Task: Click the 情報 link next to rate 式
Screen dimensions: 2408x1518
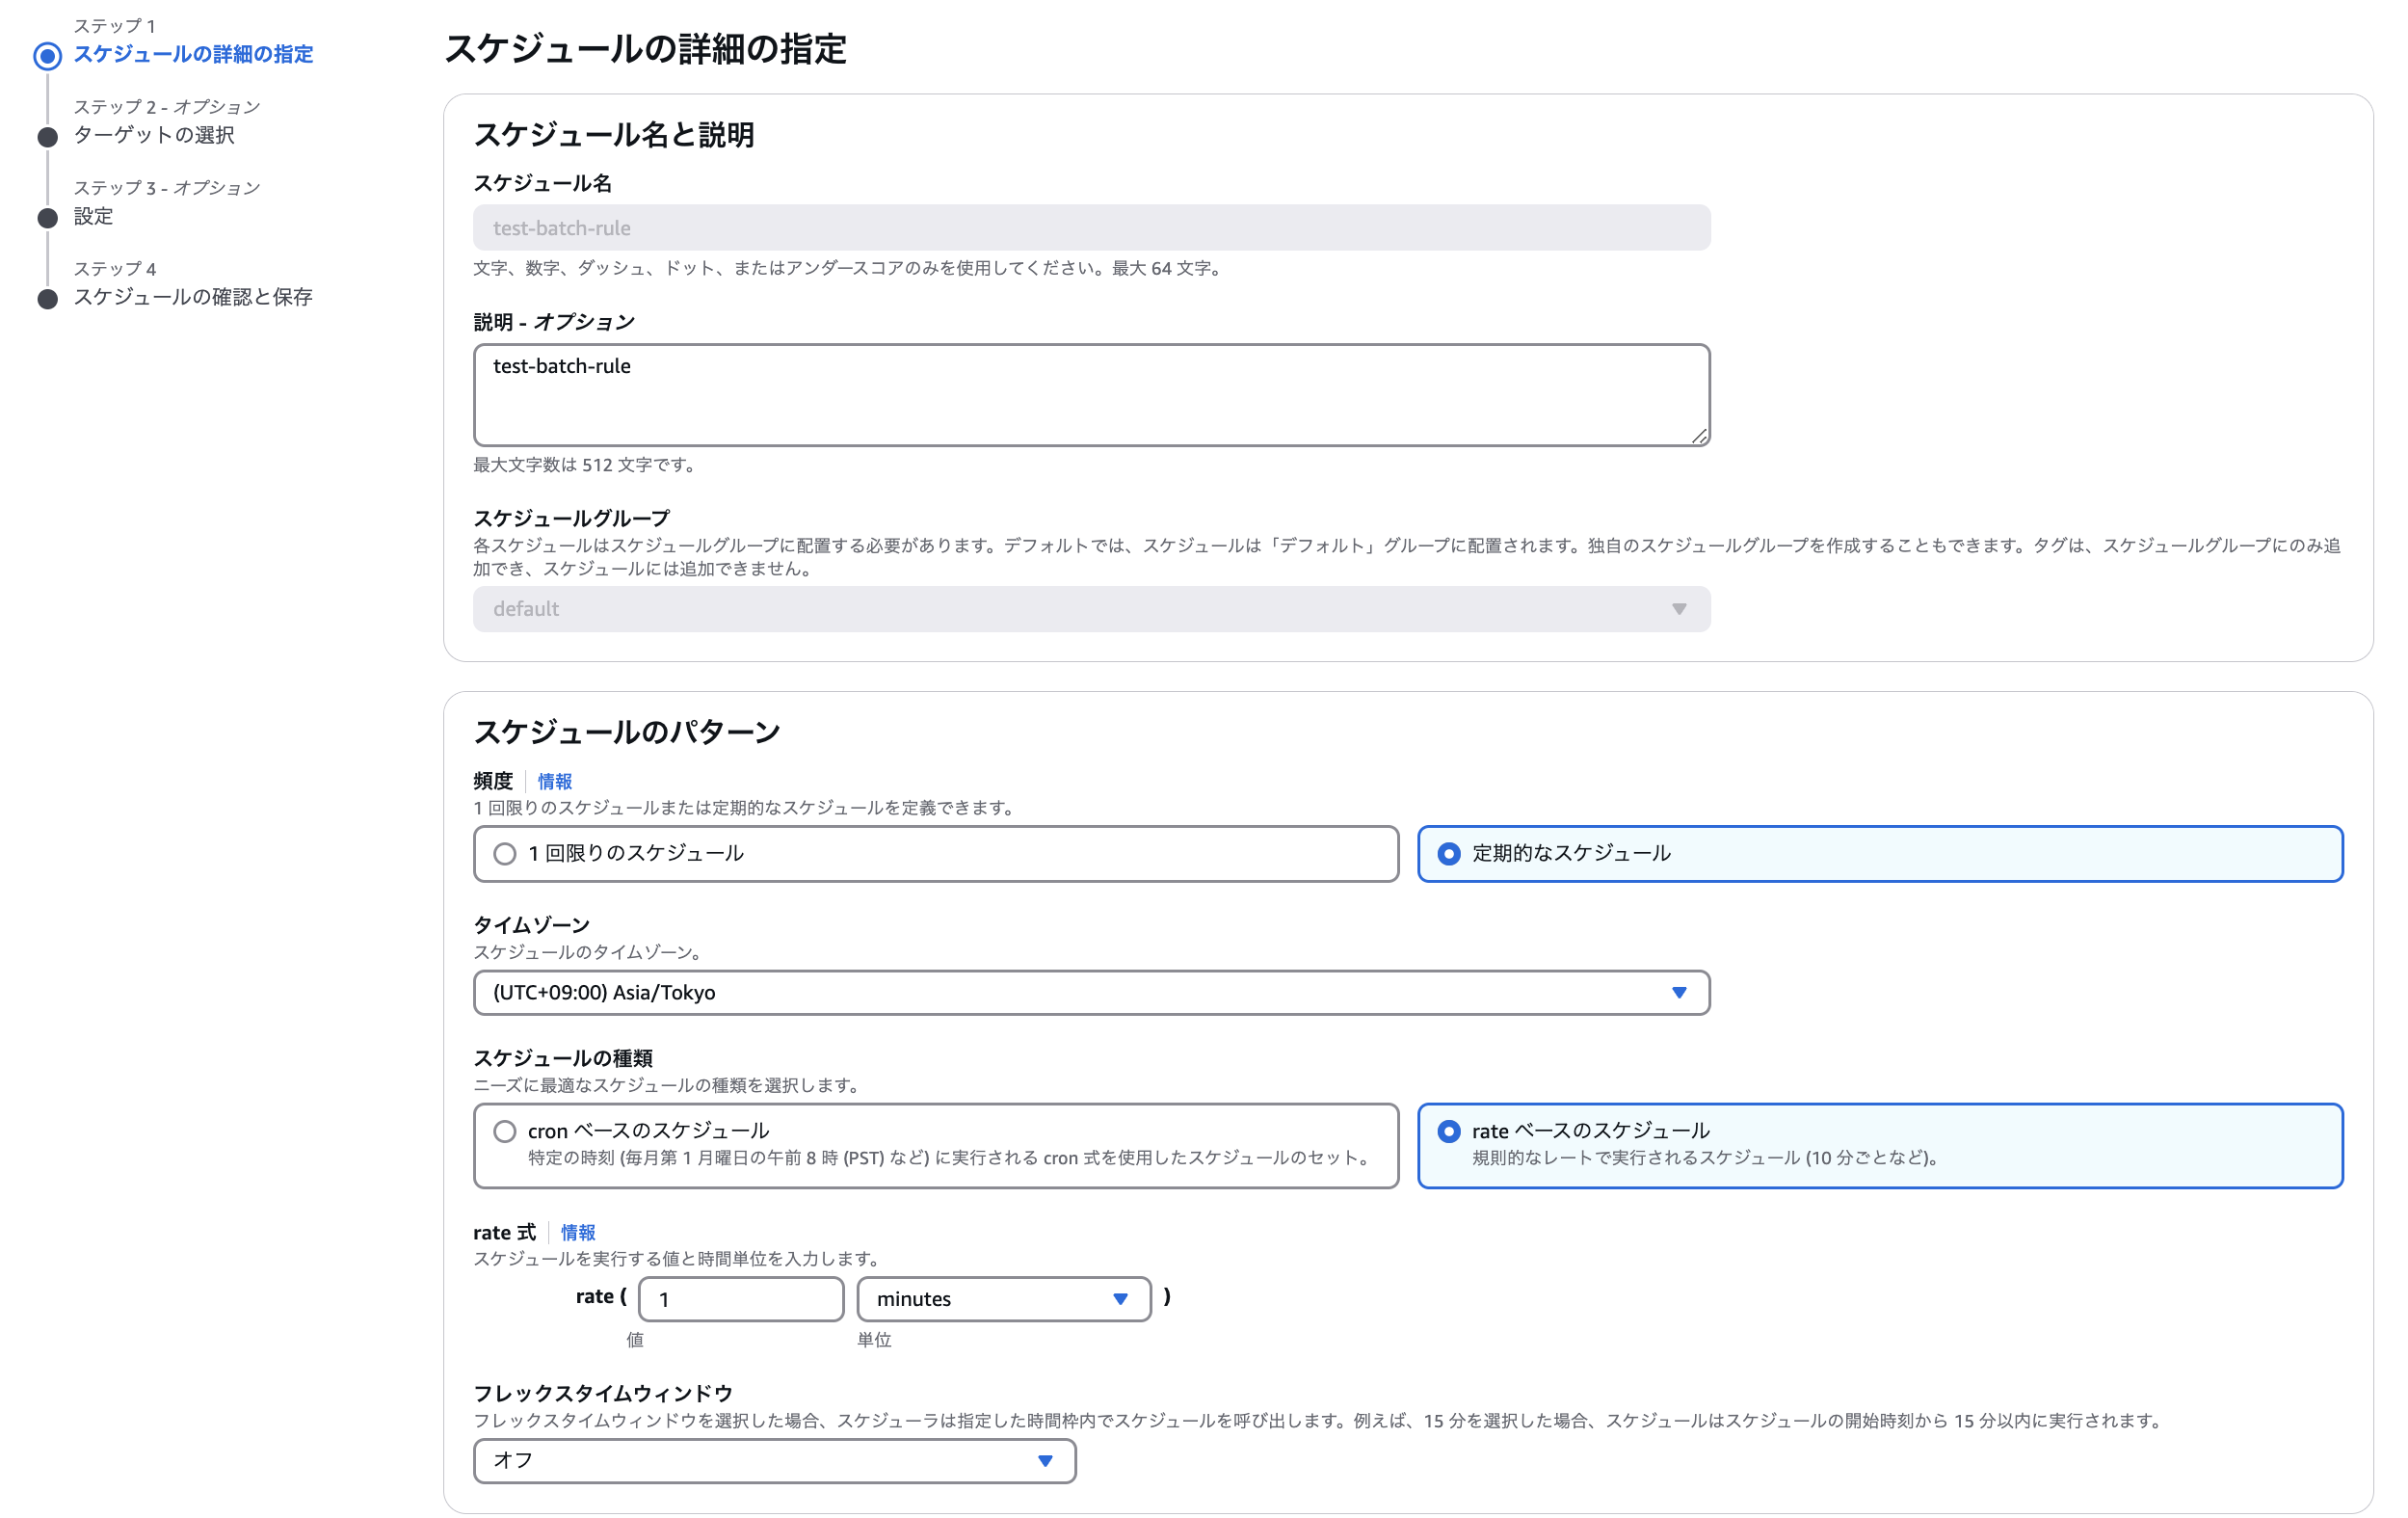Action: click(578, 1232)
